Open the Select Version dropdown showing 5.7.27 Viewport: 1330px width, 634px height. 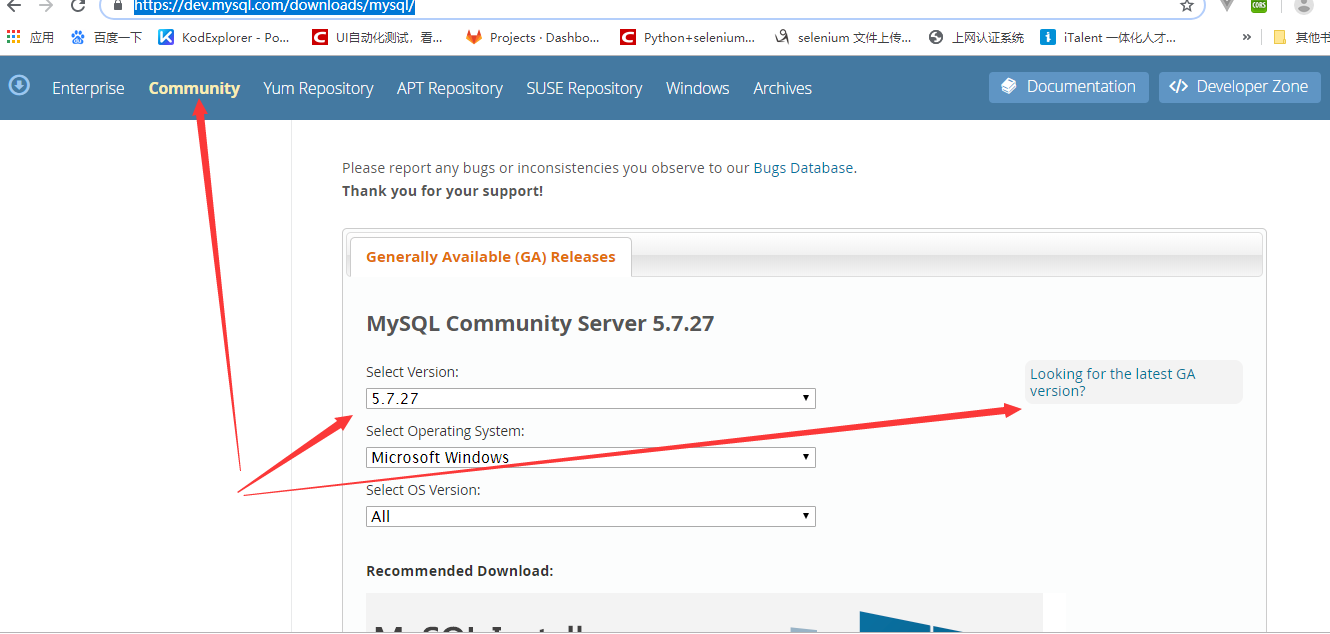point(591,398)
